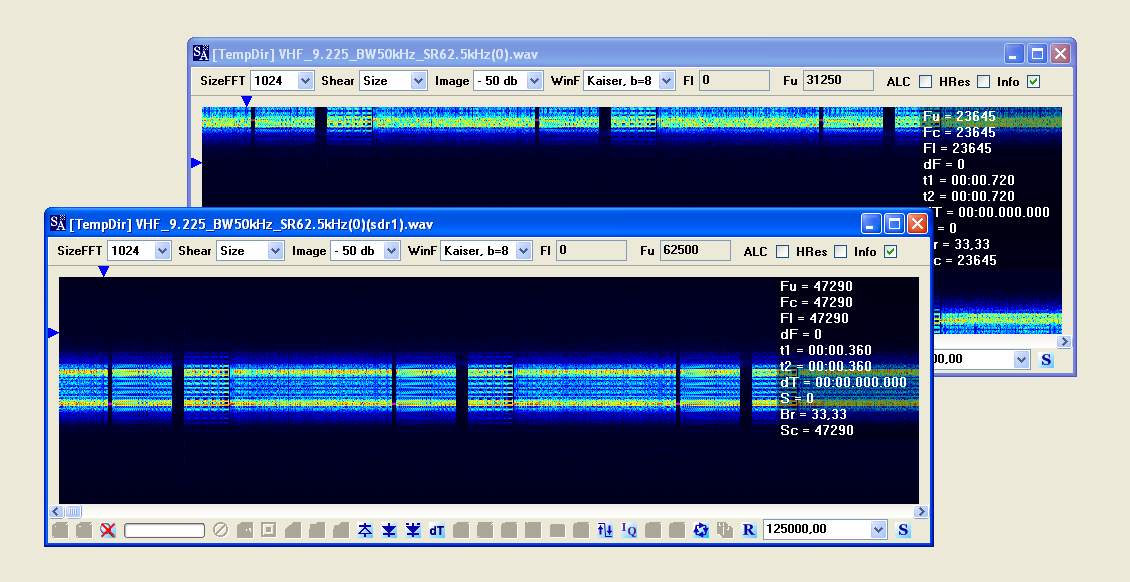Click the scroll-right arrow in back window

click(x=1064, y=341)
